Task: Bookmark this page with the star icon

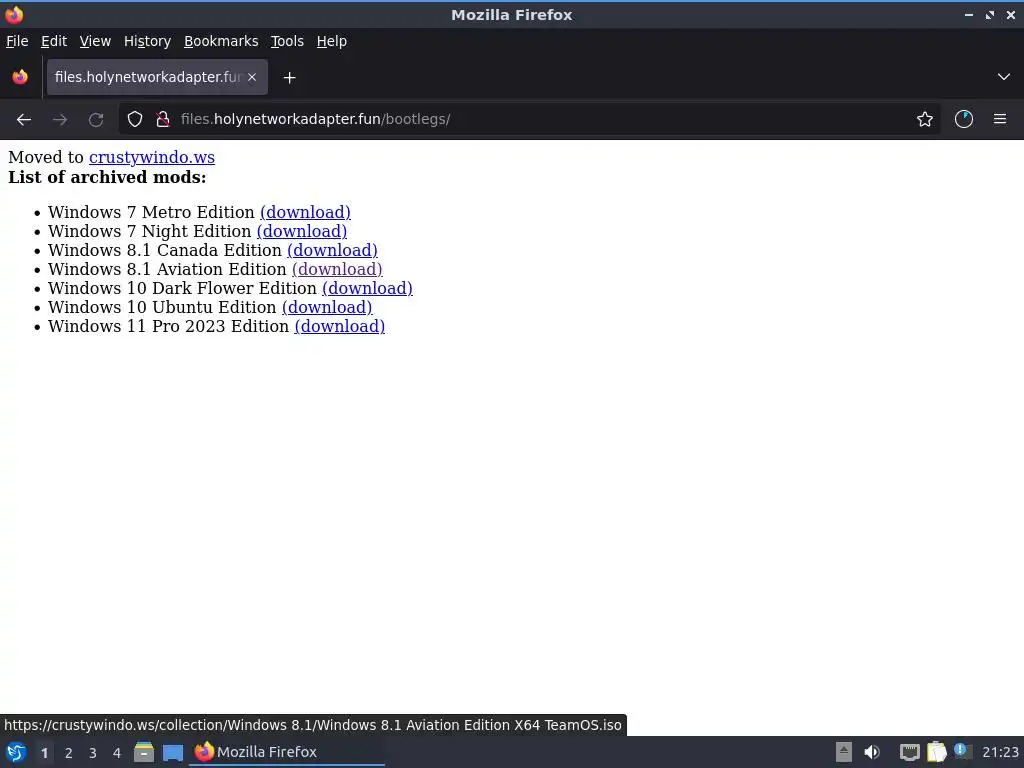Action: (925, 120)
